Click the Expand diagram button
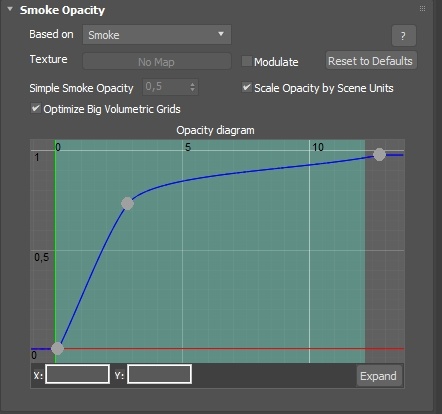Viewport: 442px width, 414px height. [x=379, y=376]
